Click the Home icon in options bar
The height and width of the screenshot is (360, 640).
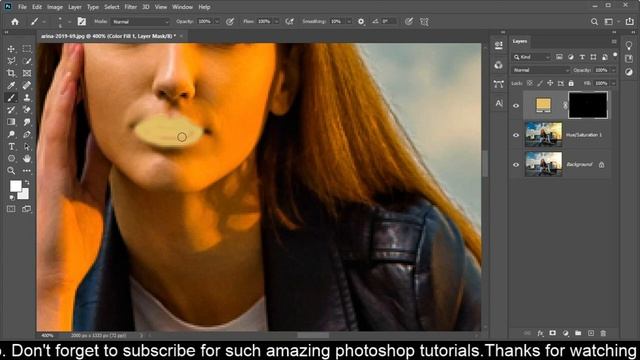tap(15, 22)
